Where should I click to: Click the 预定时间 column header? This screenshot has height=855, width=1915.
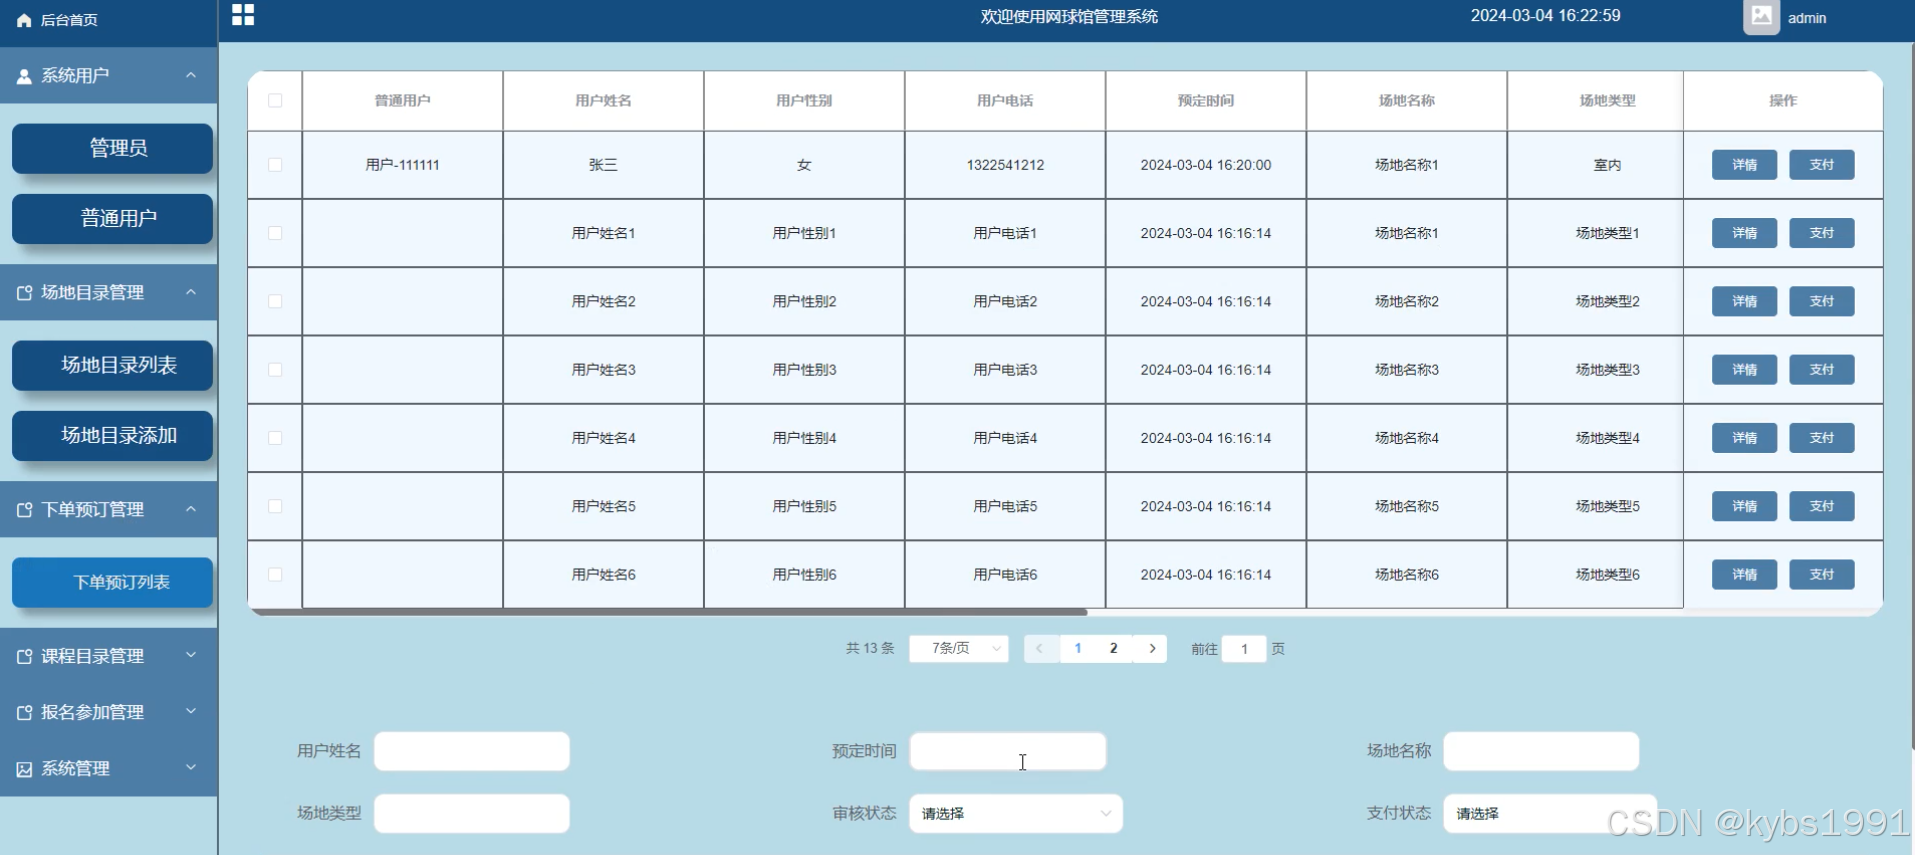pos(1206,101)
